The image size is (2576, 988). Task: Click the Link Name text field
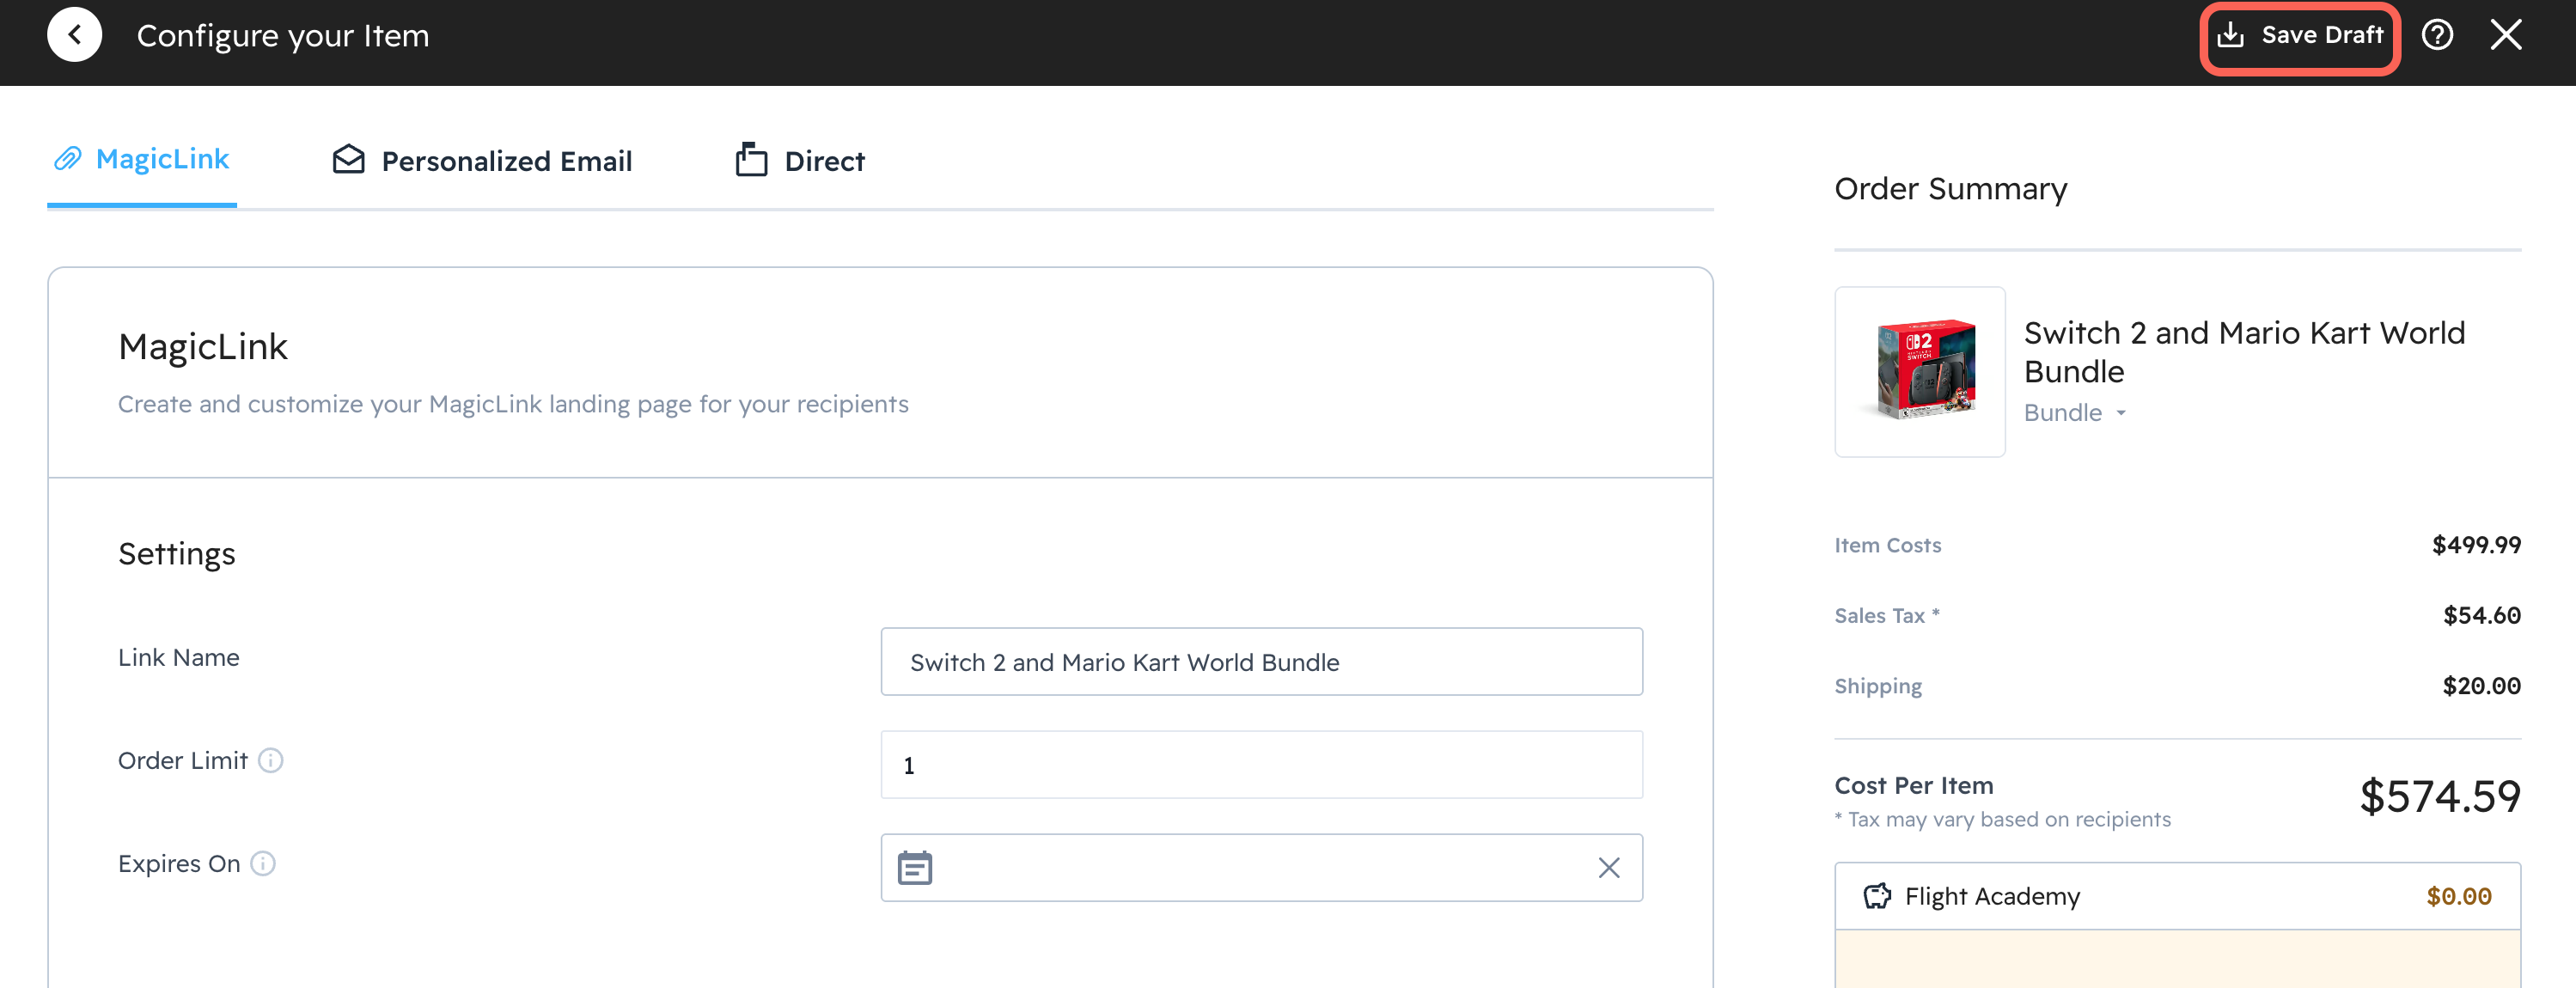point(1260,662)
